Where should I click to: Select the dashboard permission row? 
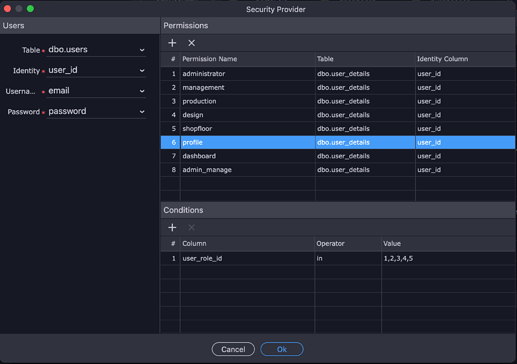(x=338, y=156)
